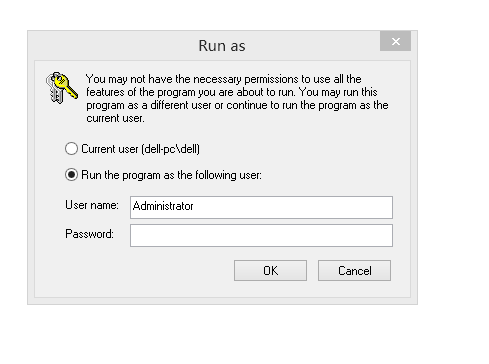Click the 'You may not have' first description line

point(224,79)
